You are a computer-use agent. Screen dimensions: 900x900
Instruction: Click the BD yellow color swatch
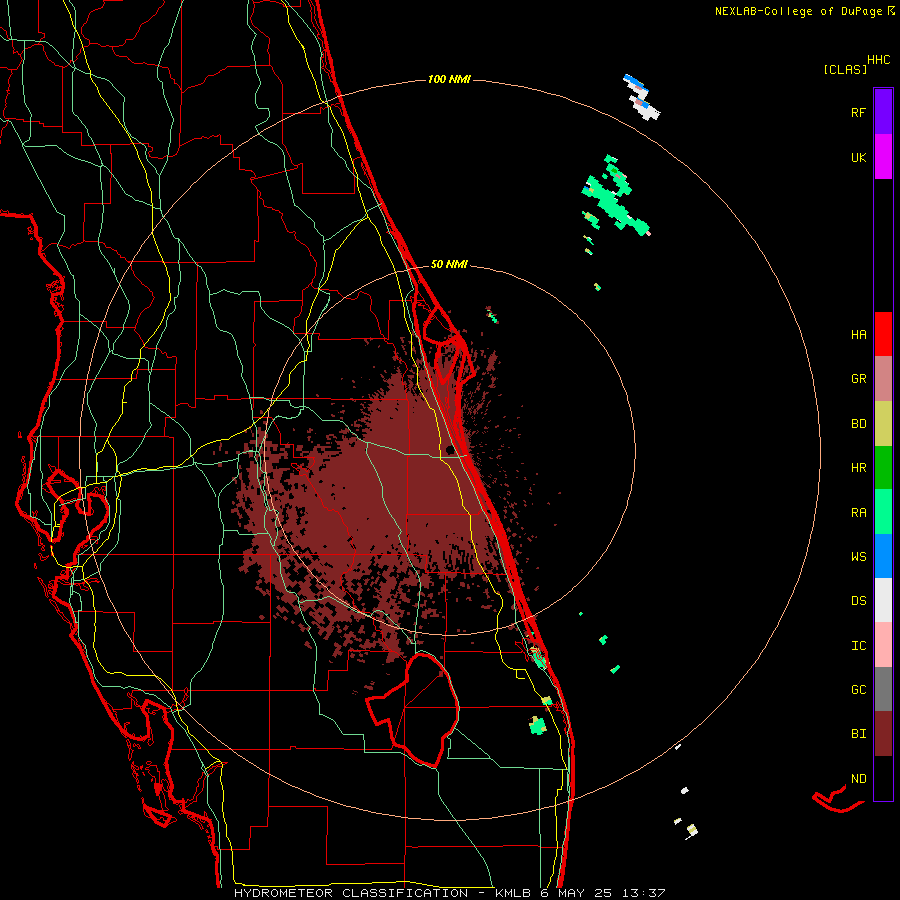[883, 423]
